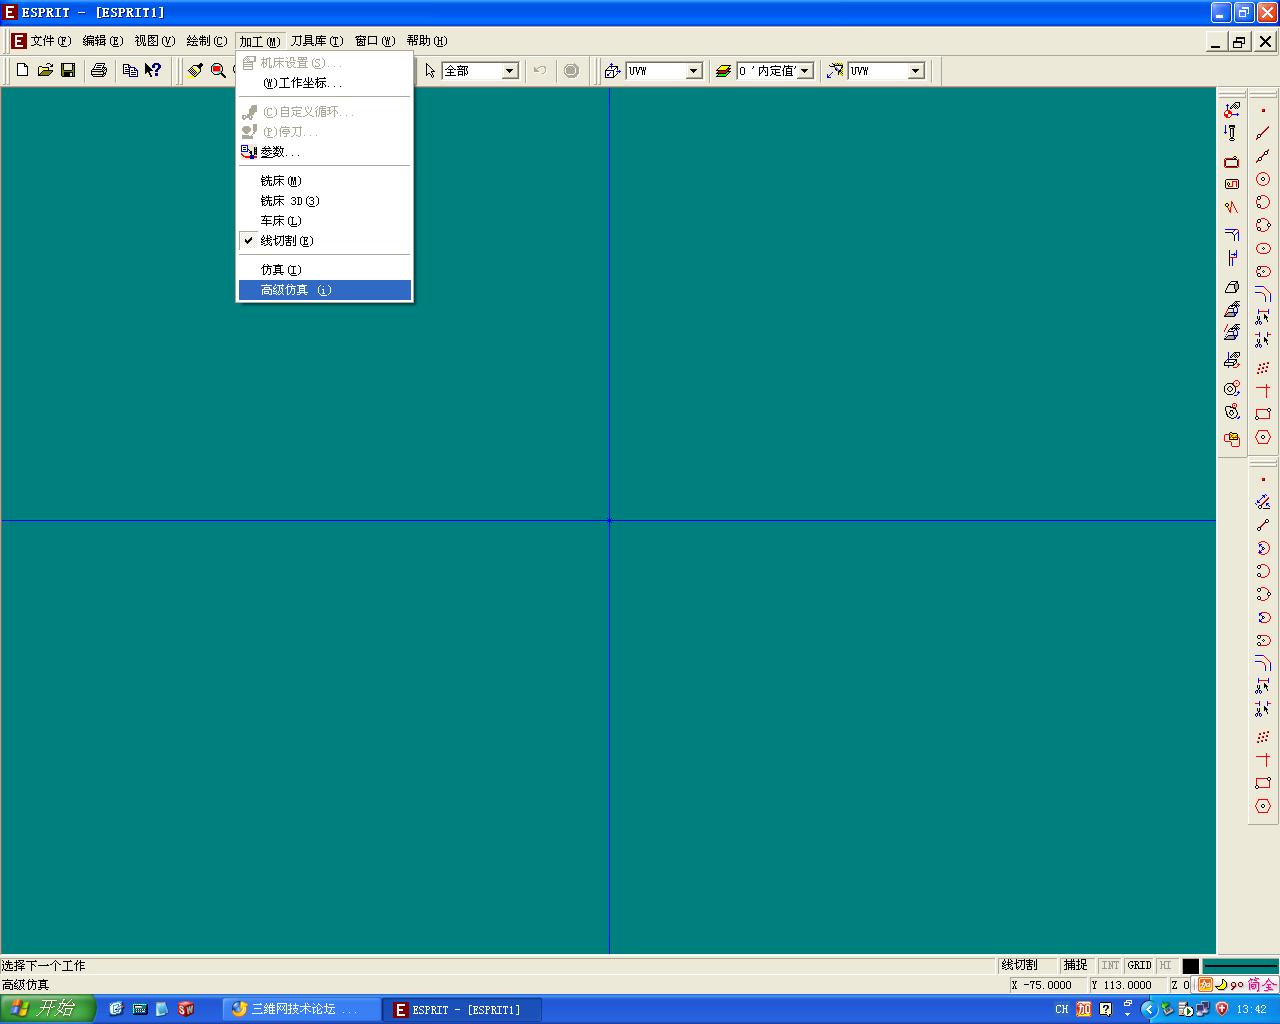Switch to 三维网技术论坛 taskbar window

click(x=303, y=1010)
